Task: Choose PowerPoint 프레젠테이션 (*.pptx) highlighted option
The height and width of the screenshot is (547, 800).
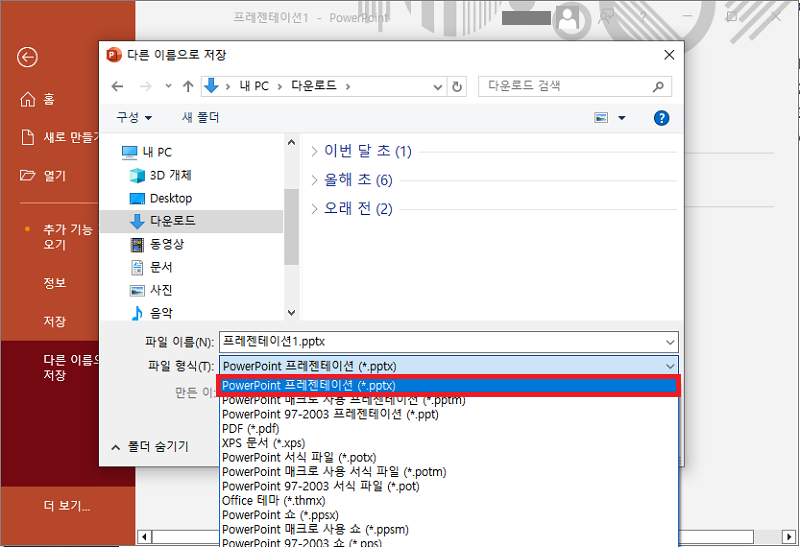Action: (448, 385)
